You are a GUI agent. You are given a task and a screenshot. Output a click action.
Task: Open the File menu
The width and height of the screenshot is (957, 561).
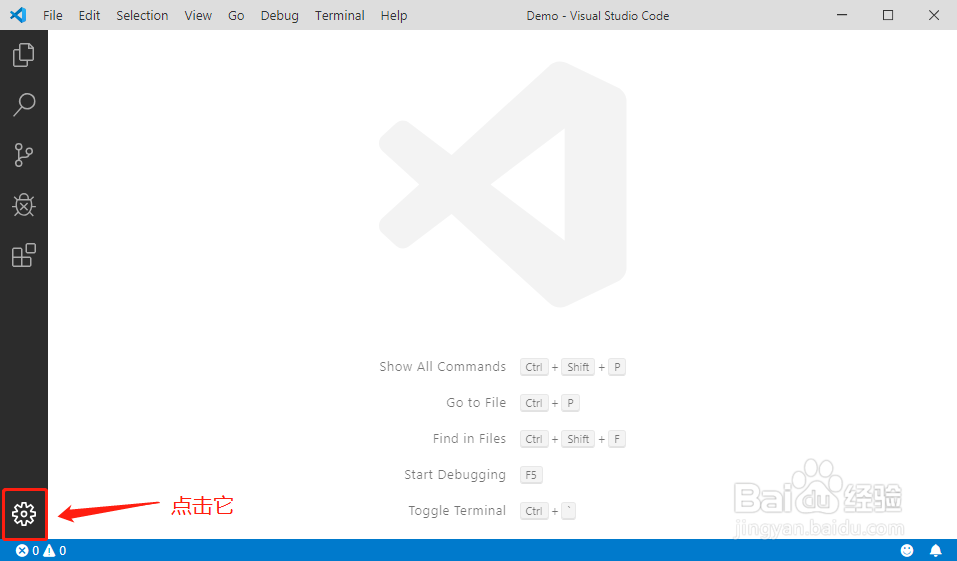point(52,15)
